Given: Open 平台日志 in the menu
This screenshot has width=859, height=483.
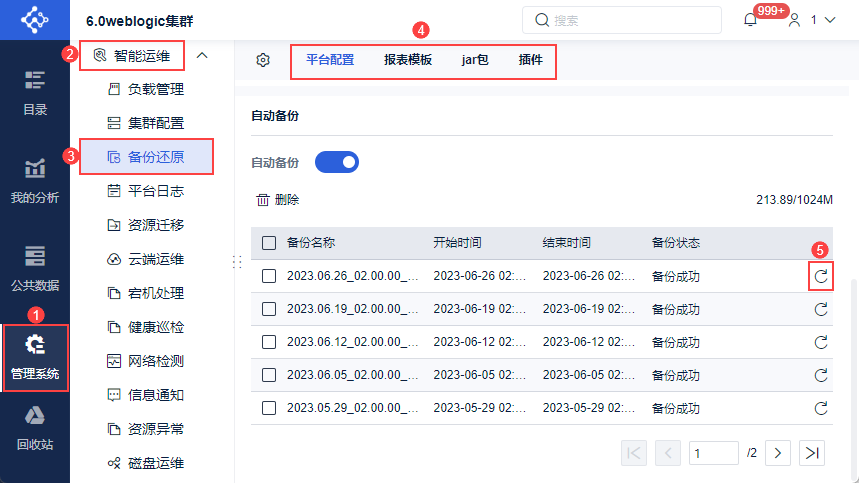Looking at the screenshot, I should click(x=155, y=190).
